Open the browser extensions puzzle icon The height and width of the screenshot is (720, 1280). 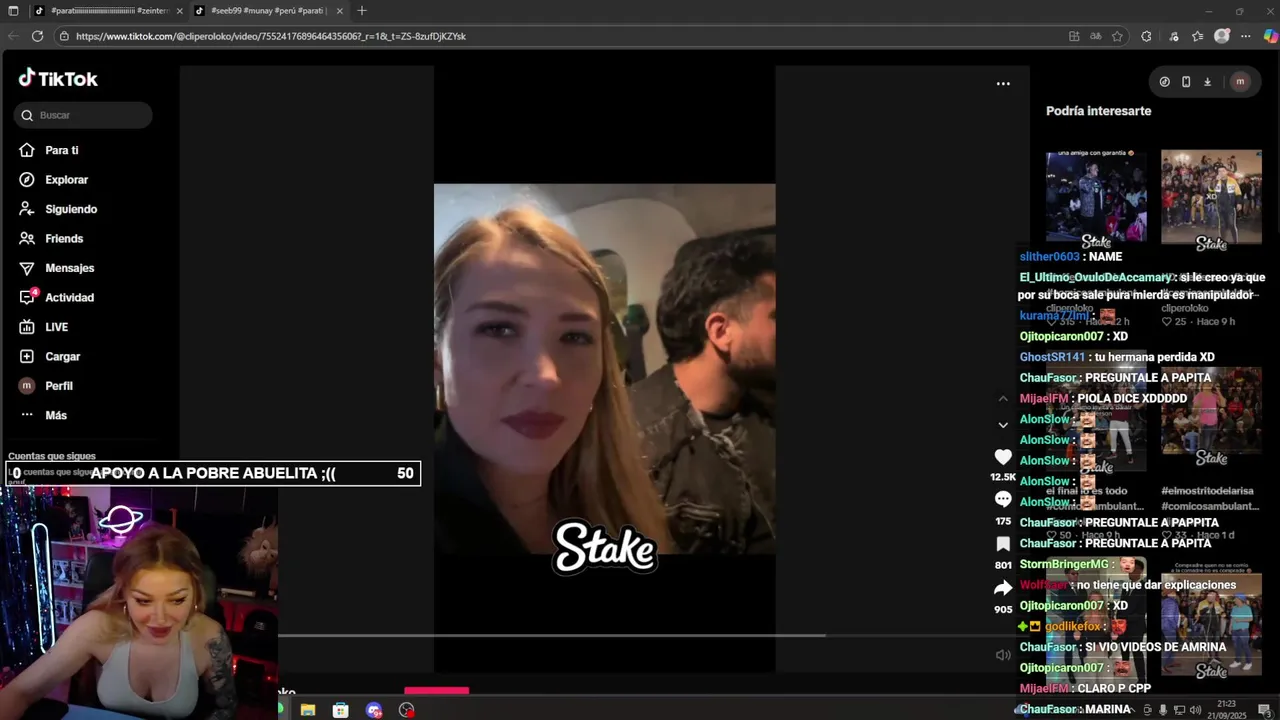pyautogui.click(x=1146, y=36)
